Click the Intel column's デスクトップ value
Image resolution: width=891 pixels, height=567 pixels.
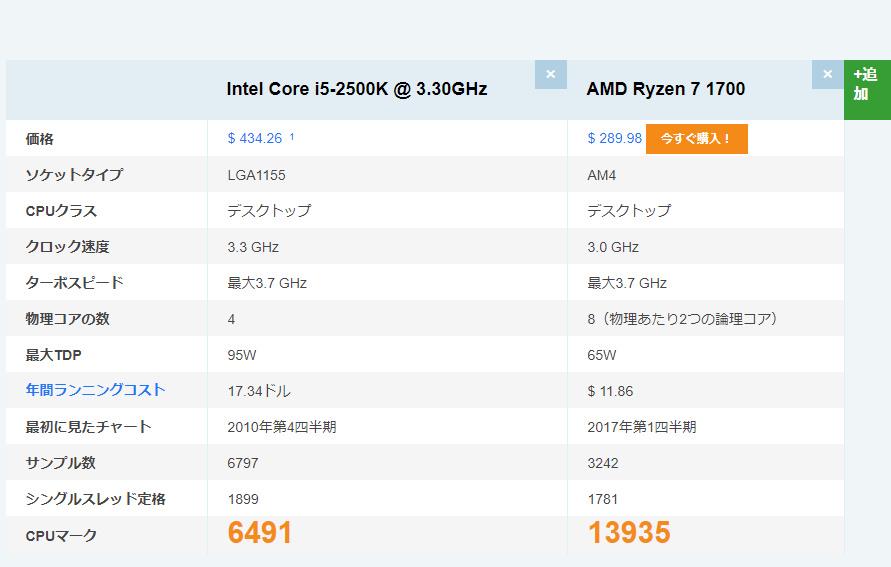click(269, 211)
